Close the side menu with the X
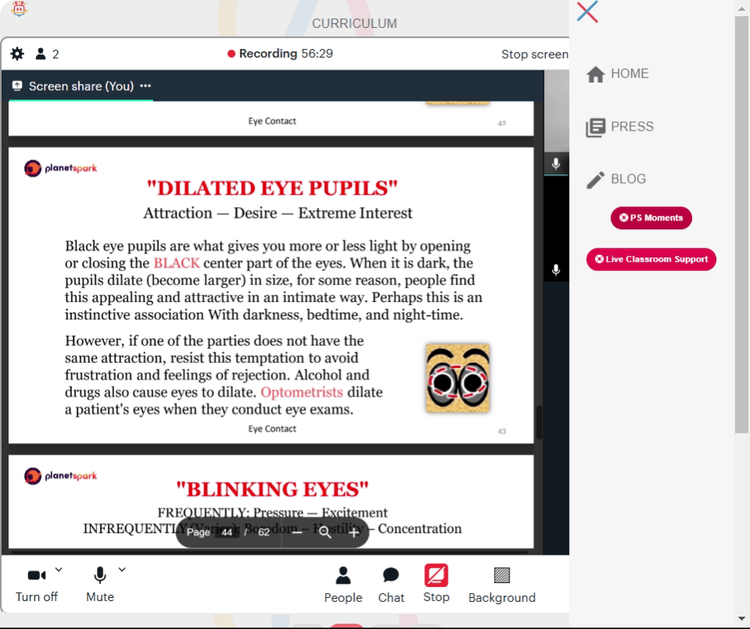 tap(587, 12)
